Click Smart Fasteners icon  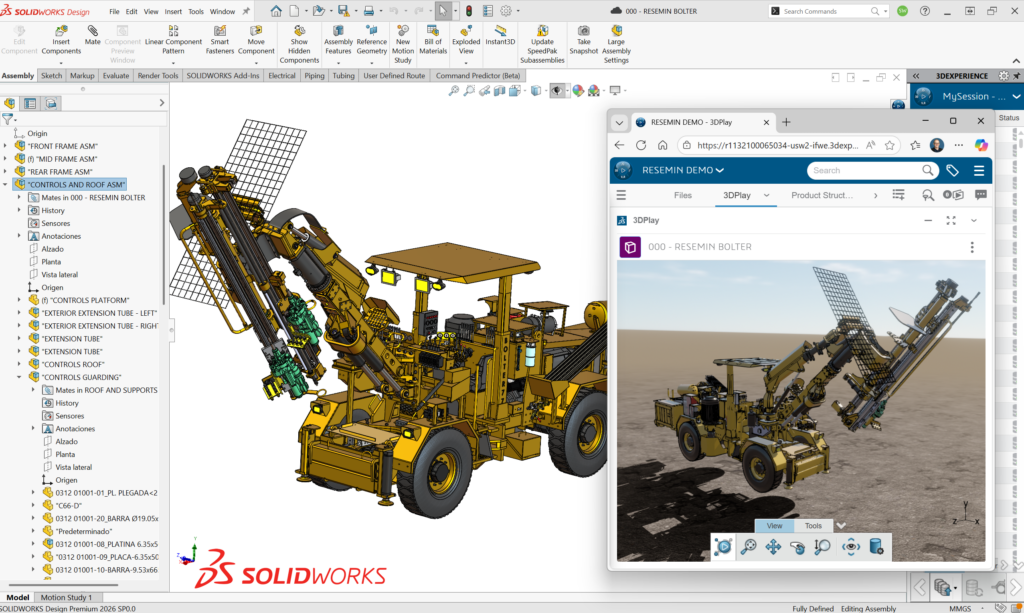pyautogui.click(x=220, y=40)
